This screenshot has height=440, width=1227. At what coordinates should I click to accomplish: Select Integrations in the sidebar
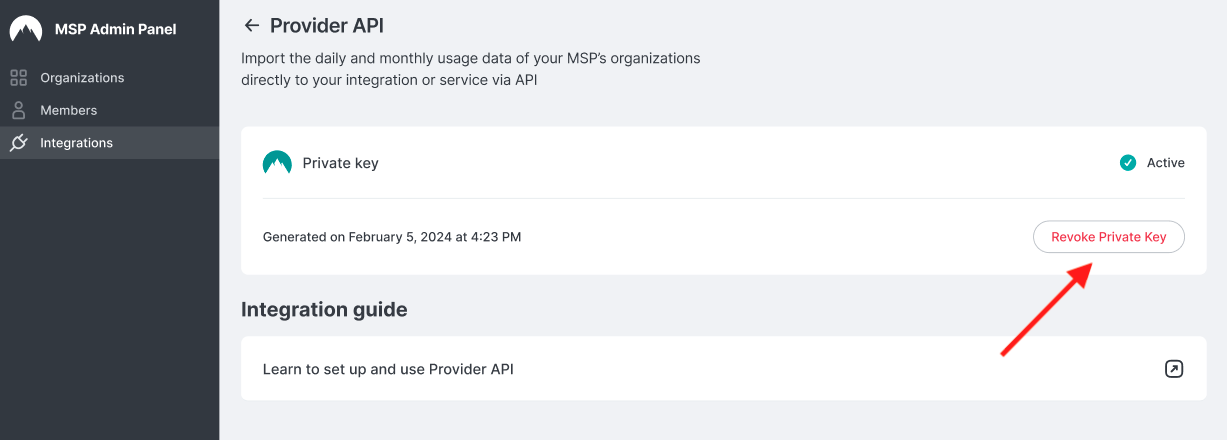[110, 143]
